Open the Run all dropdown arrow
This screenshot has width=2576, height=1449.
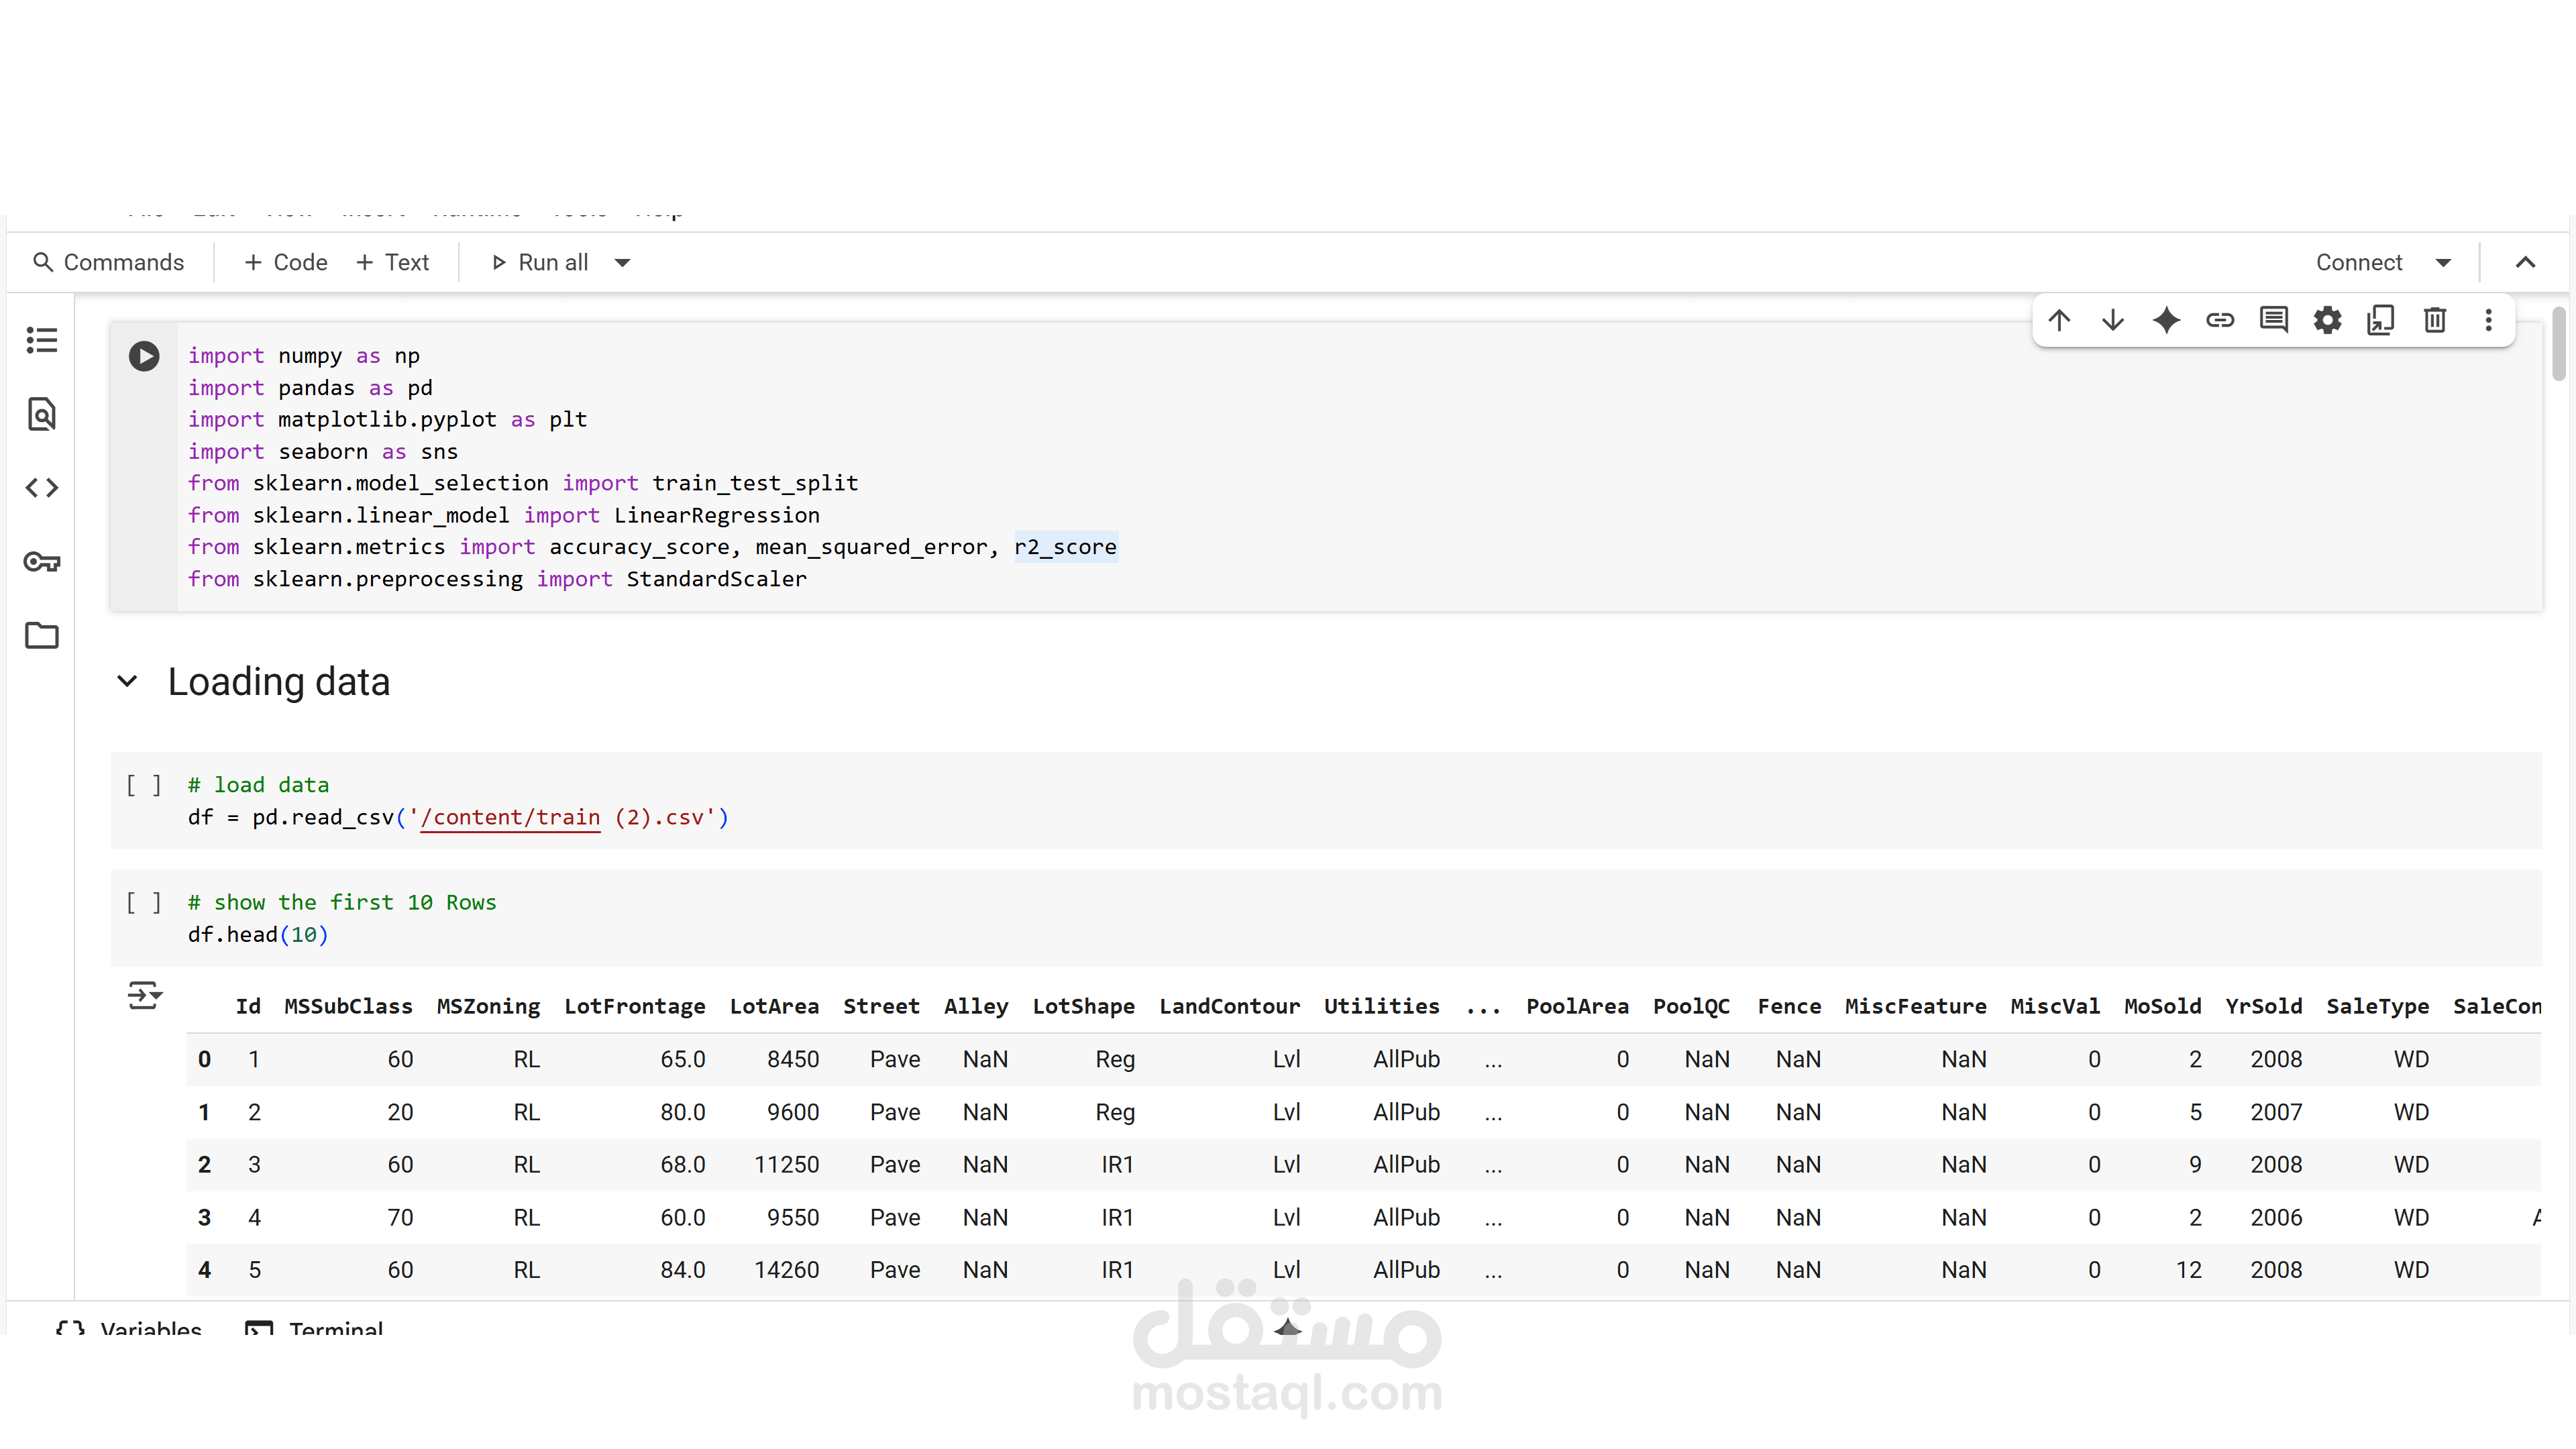pyautogui.click(x=622, y=263)
